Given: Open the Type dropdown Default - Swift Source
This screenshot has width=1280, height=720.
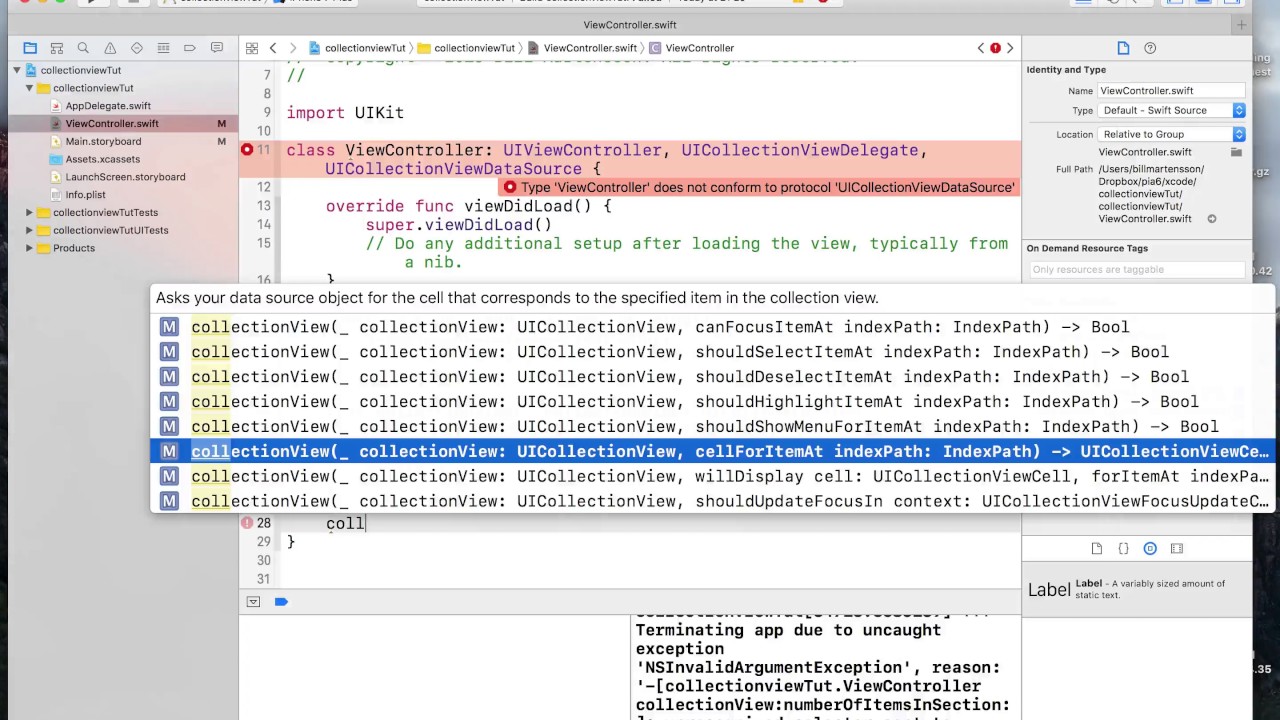Looking at the screenshot, I should click(x=1172, y=111).
